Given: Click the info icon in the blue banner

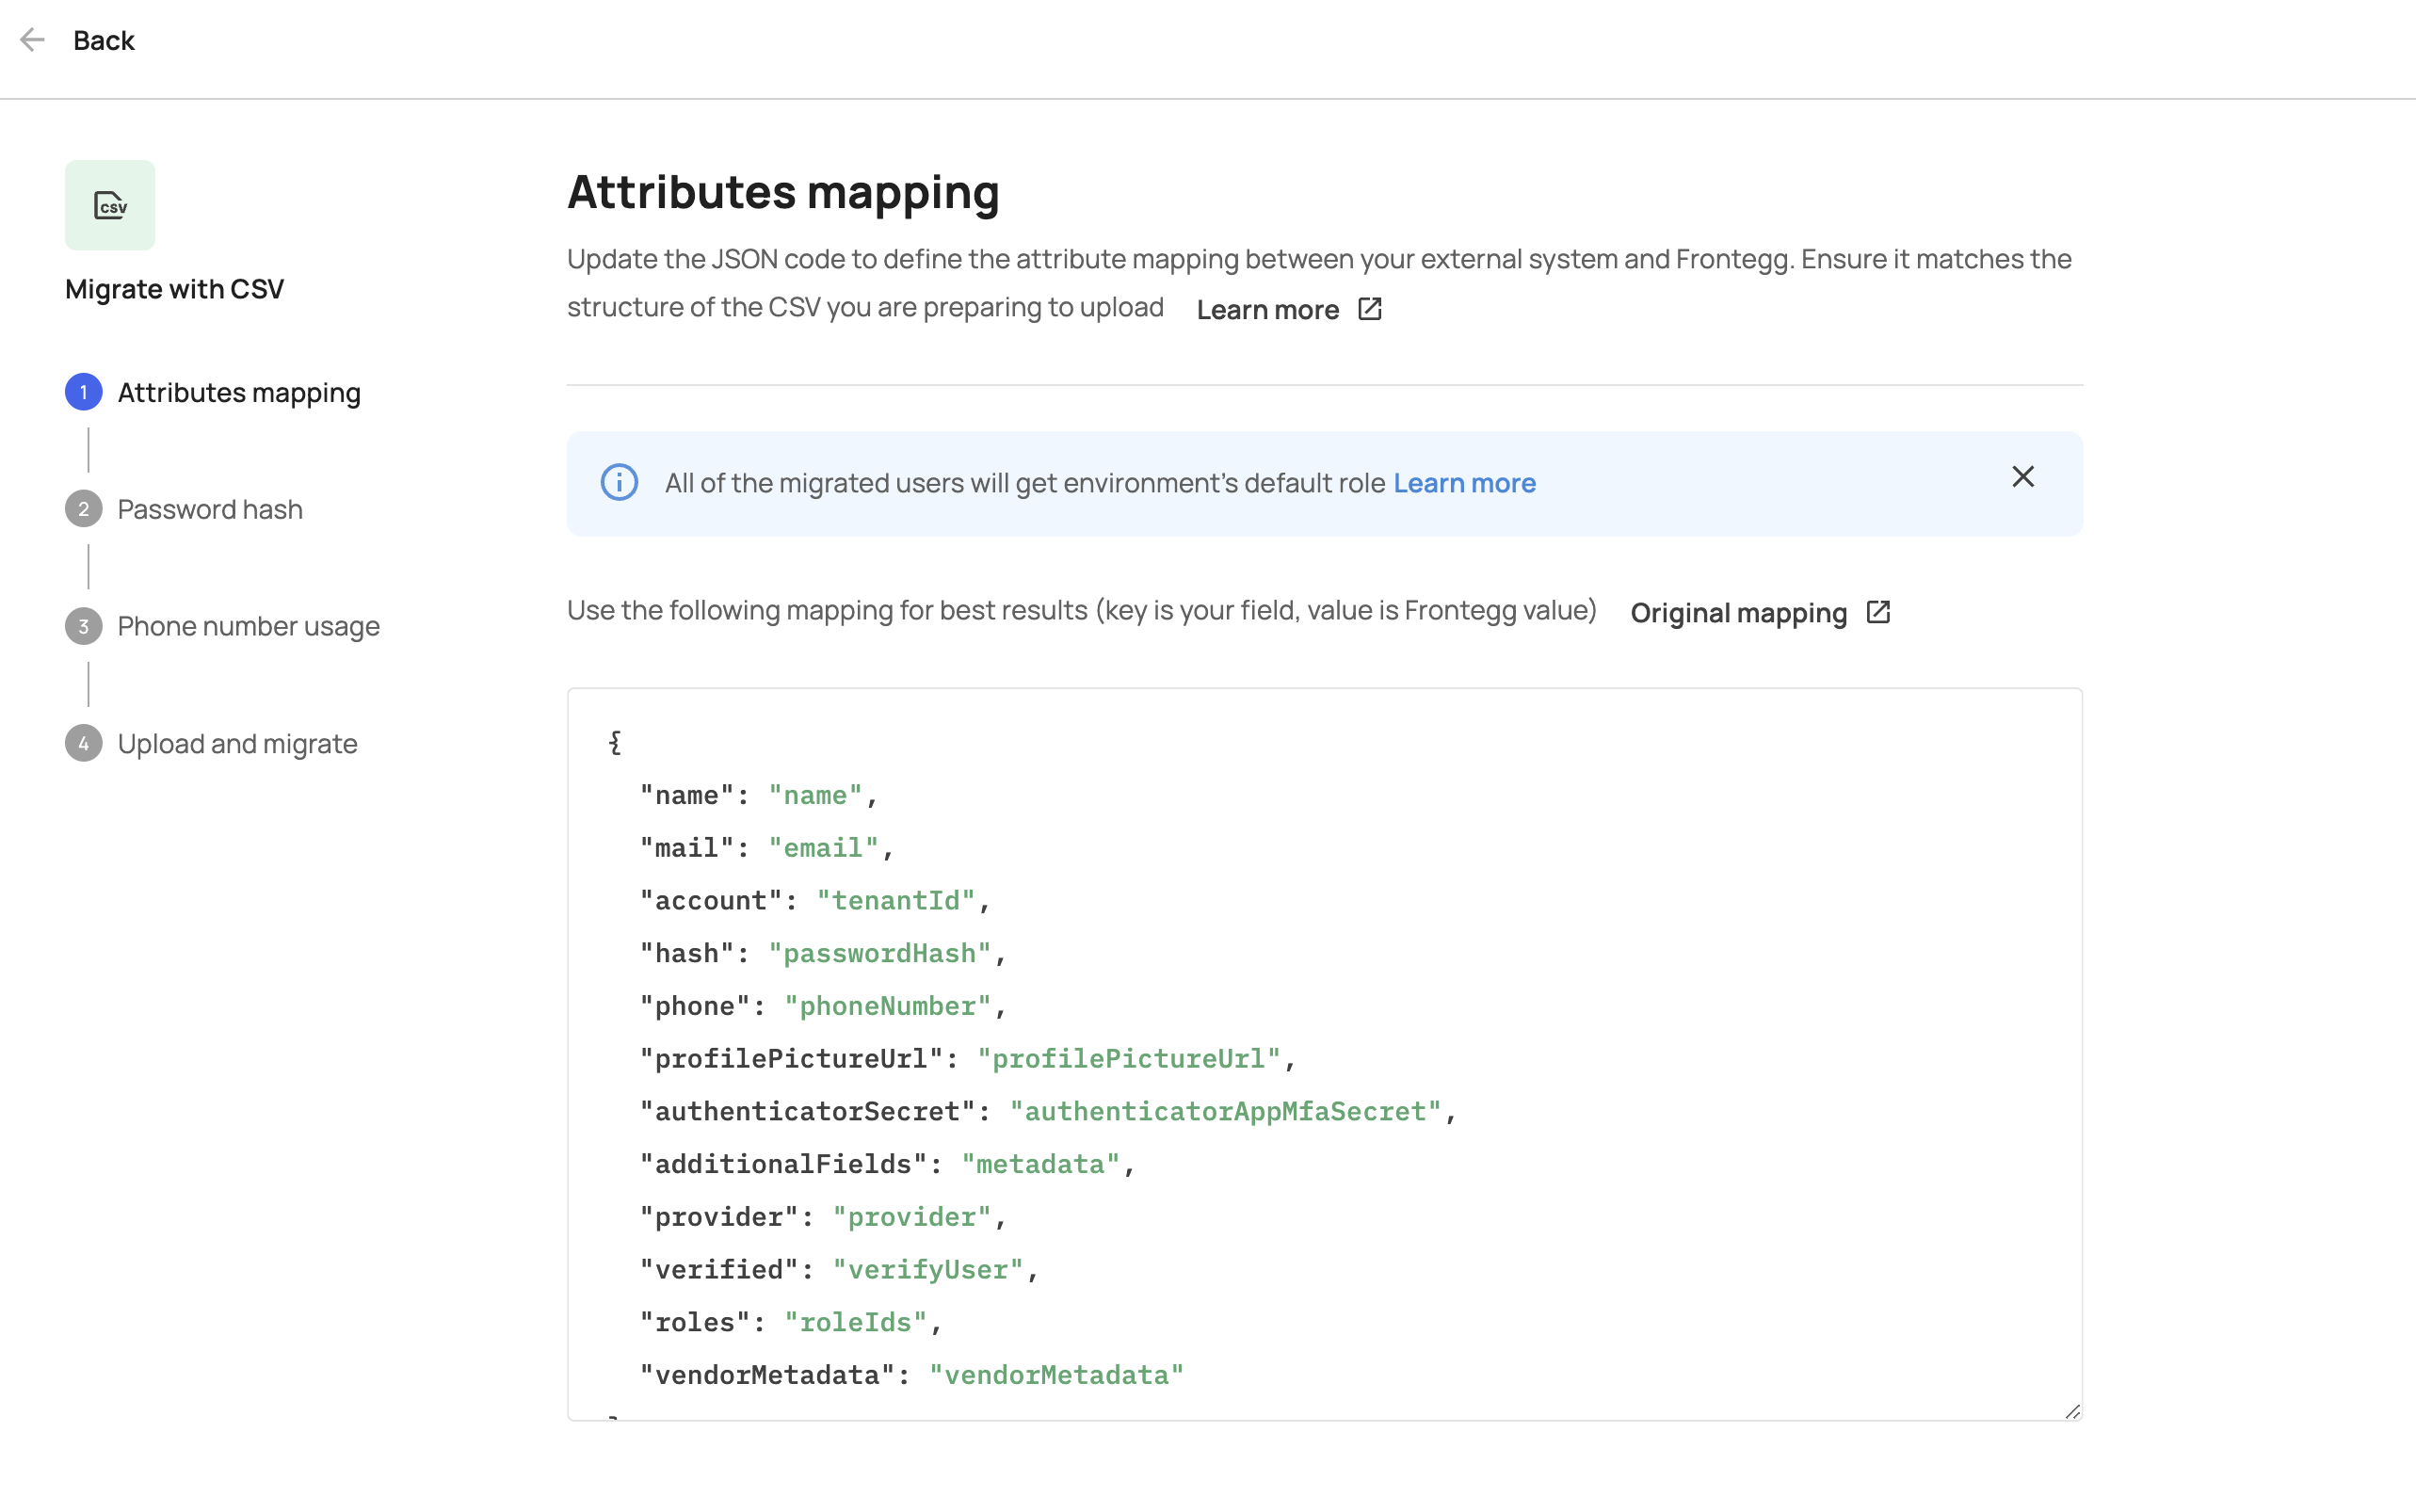Looking at the screenshot, I should pyautogui.click(x=618, y=482).
